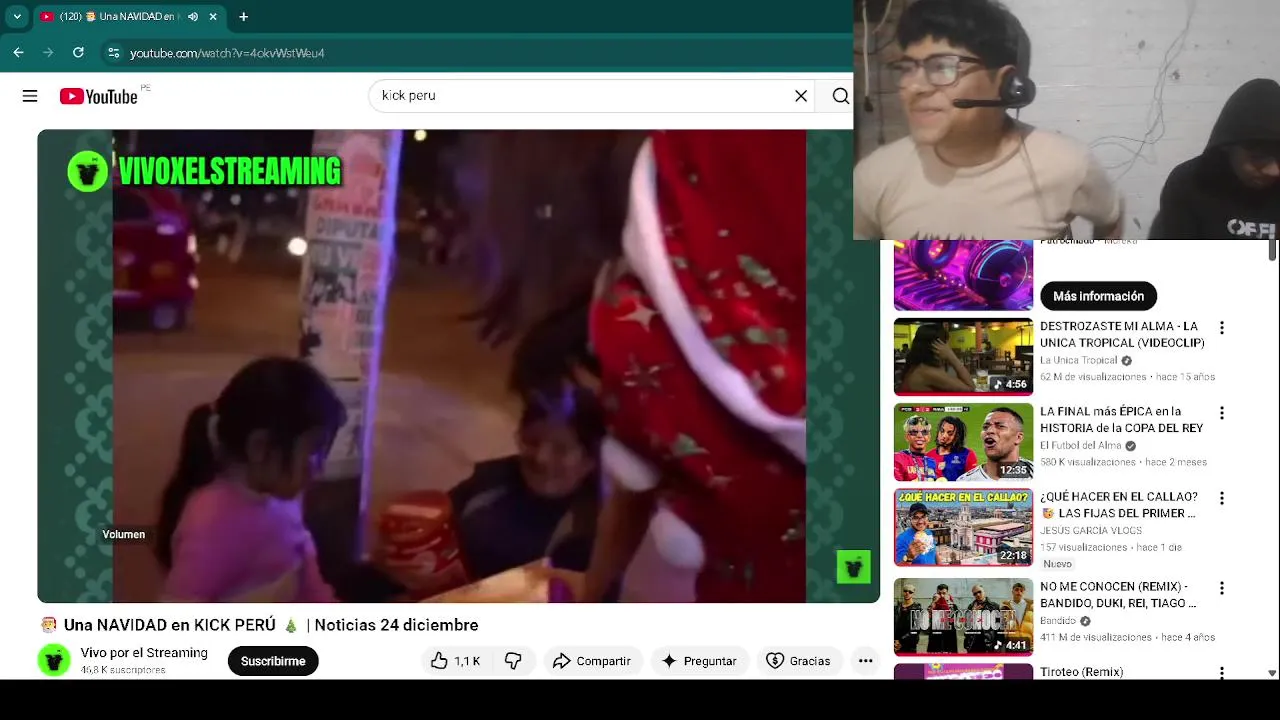Click the sponsored headphones ad thumbnail
This screenshot has width=1280, height=720.
[x=963, y=275]
